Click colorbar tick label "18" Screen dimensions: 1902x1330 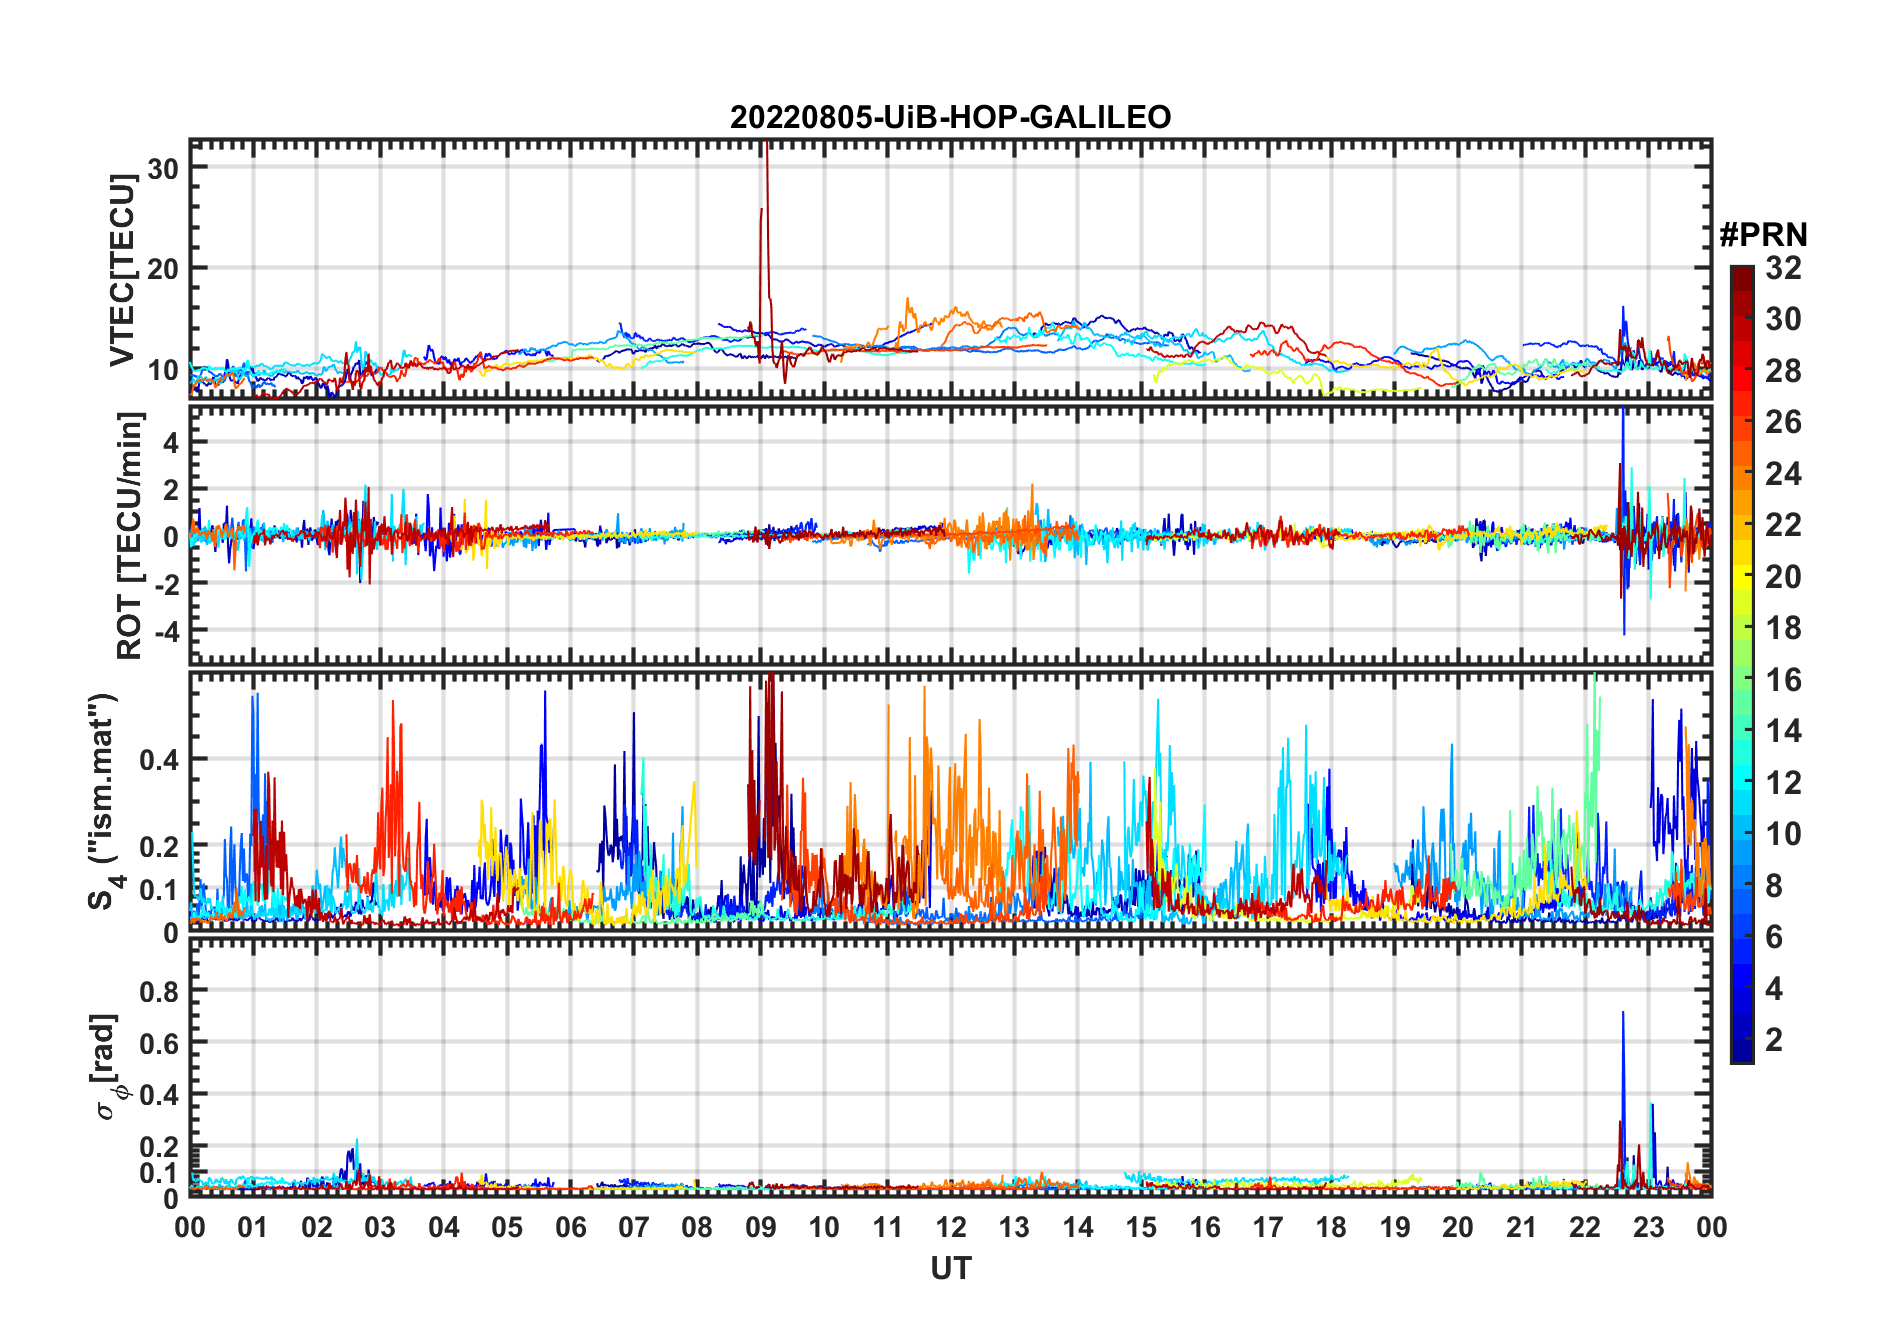[1783, 628]
